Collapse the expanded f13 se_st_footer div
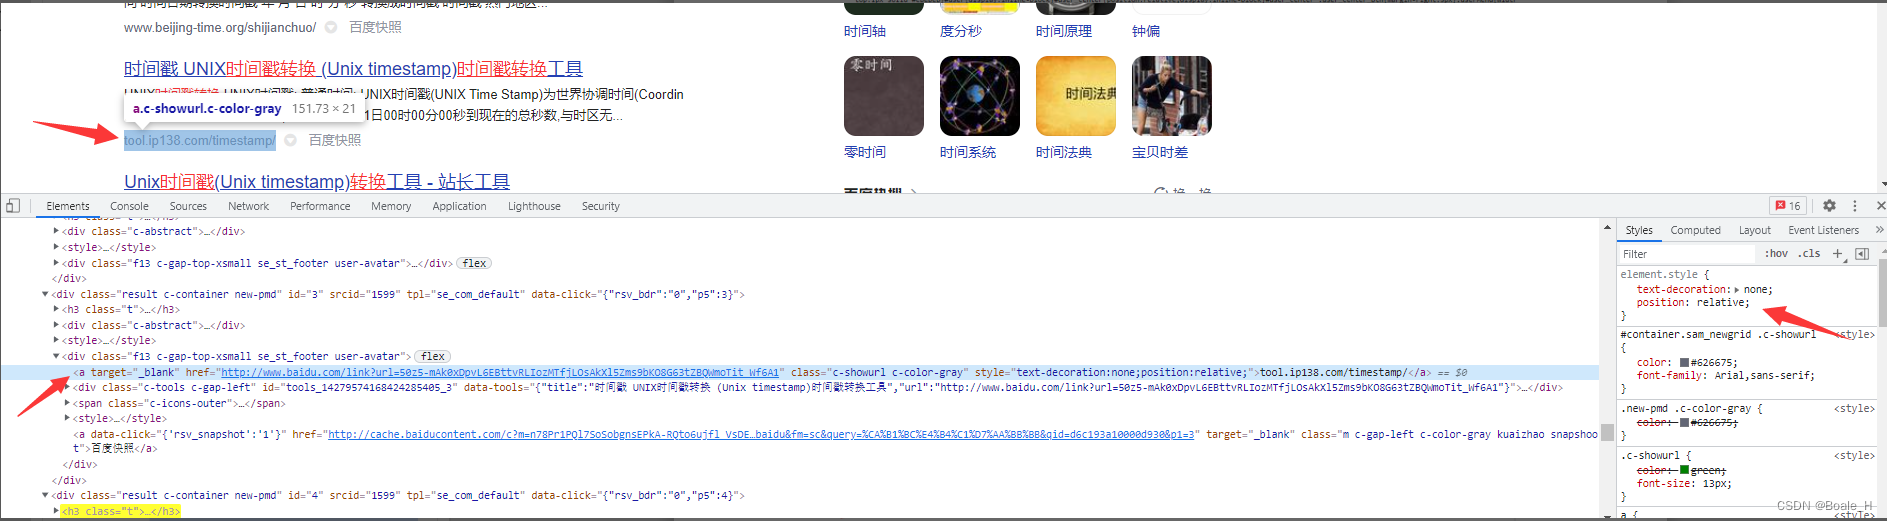Viewport: 1887px width, 521px height. 56,356
